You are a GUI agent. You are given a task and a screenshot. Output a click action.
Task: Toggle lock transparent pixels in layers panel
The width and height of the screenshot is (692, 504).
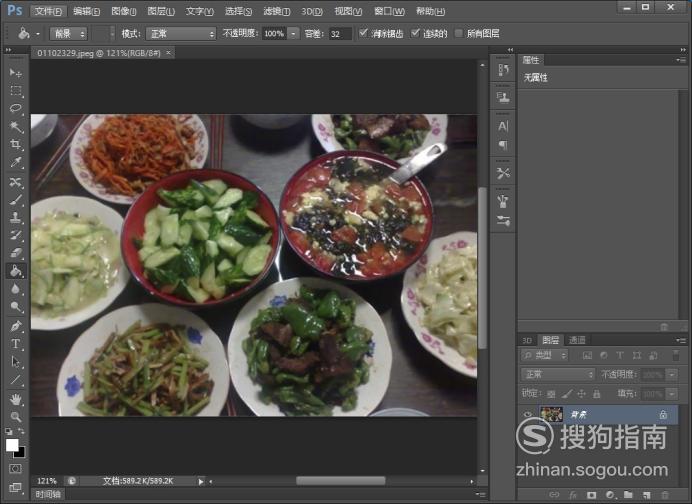pyautogui.click(x=551, y=394)
